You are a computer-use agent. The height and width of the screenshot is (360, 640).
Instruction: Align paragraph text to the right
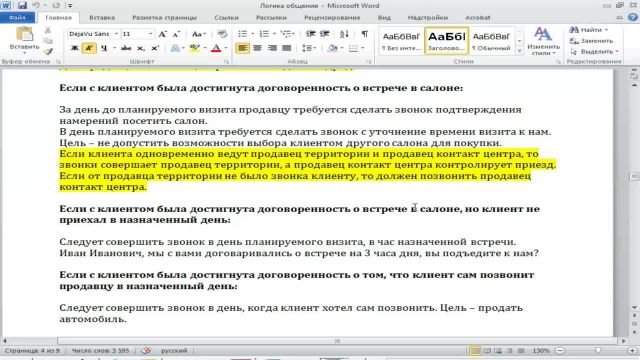272,48
